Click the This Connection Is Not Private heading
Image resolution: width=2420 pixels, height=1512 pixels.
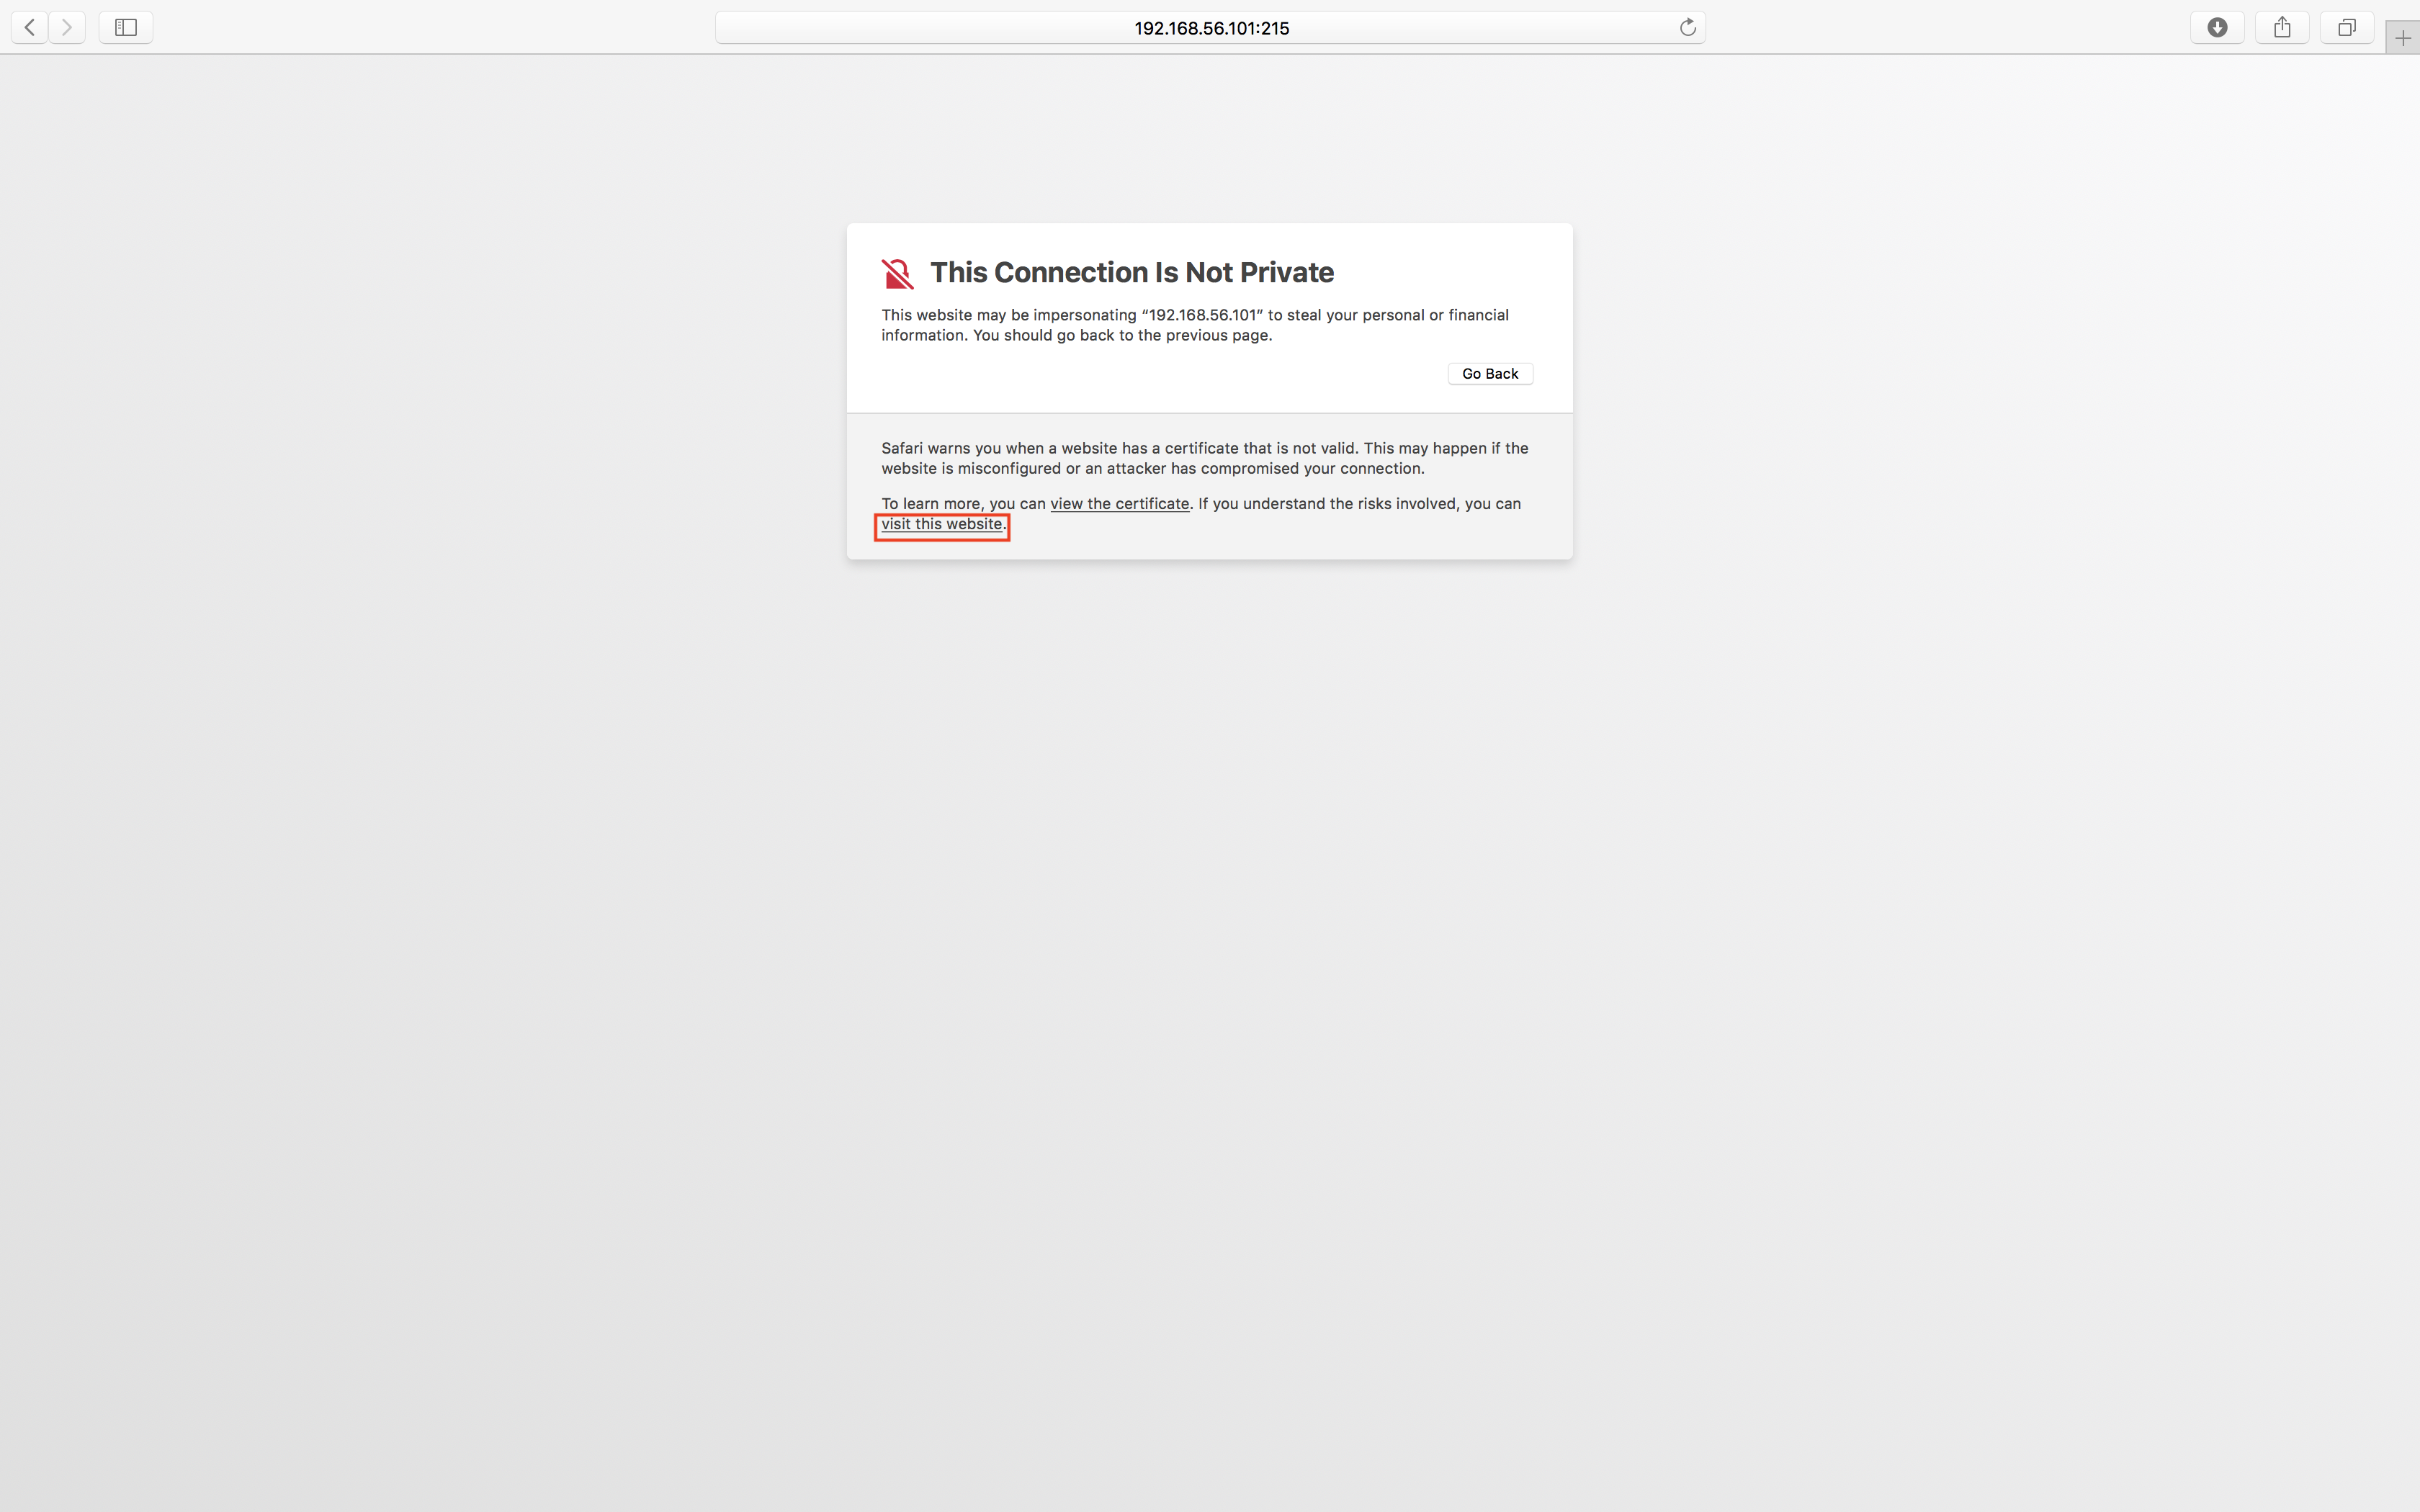click(1131, 272)
